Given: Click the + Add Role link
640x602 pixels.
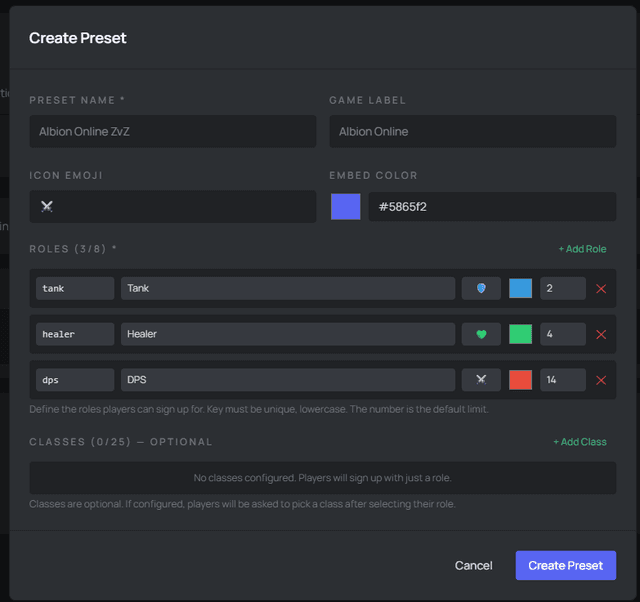Looking at the screenshot, I should (x=582, y=249).
